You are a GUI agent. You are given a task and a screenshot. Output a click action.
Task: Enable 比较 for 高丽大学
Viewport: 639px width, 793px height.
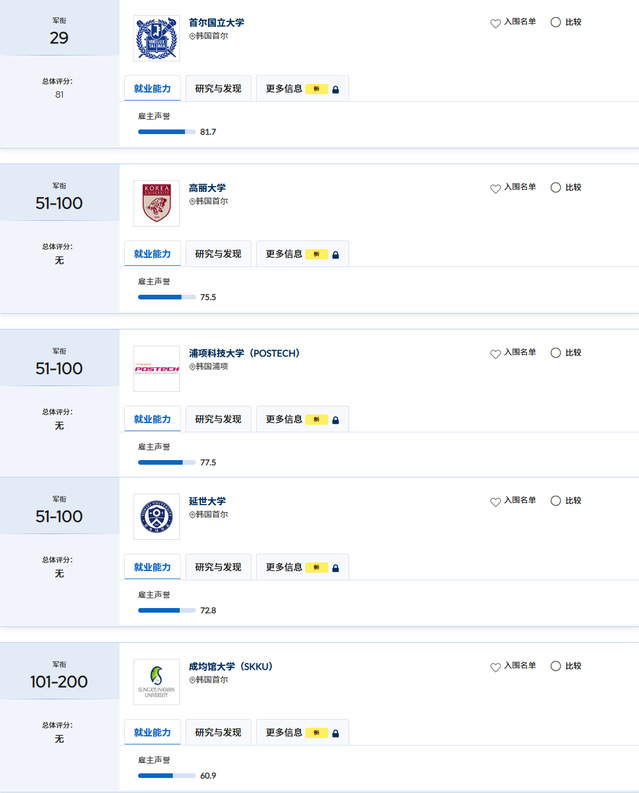556,187
